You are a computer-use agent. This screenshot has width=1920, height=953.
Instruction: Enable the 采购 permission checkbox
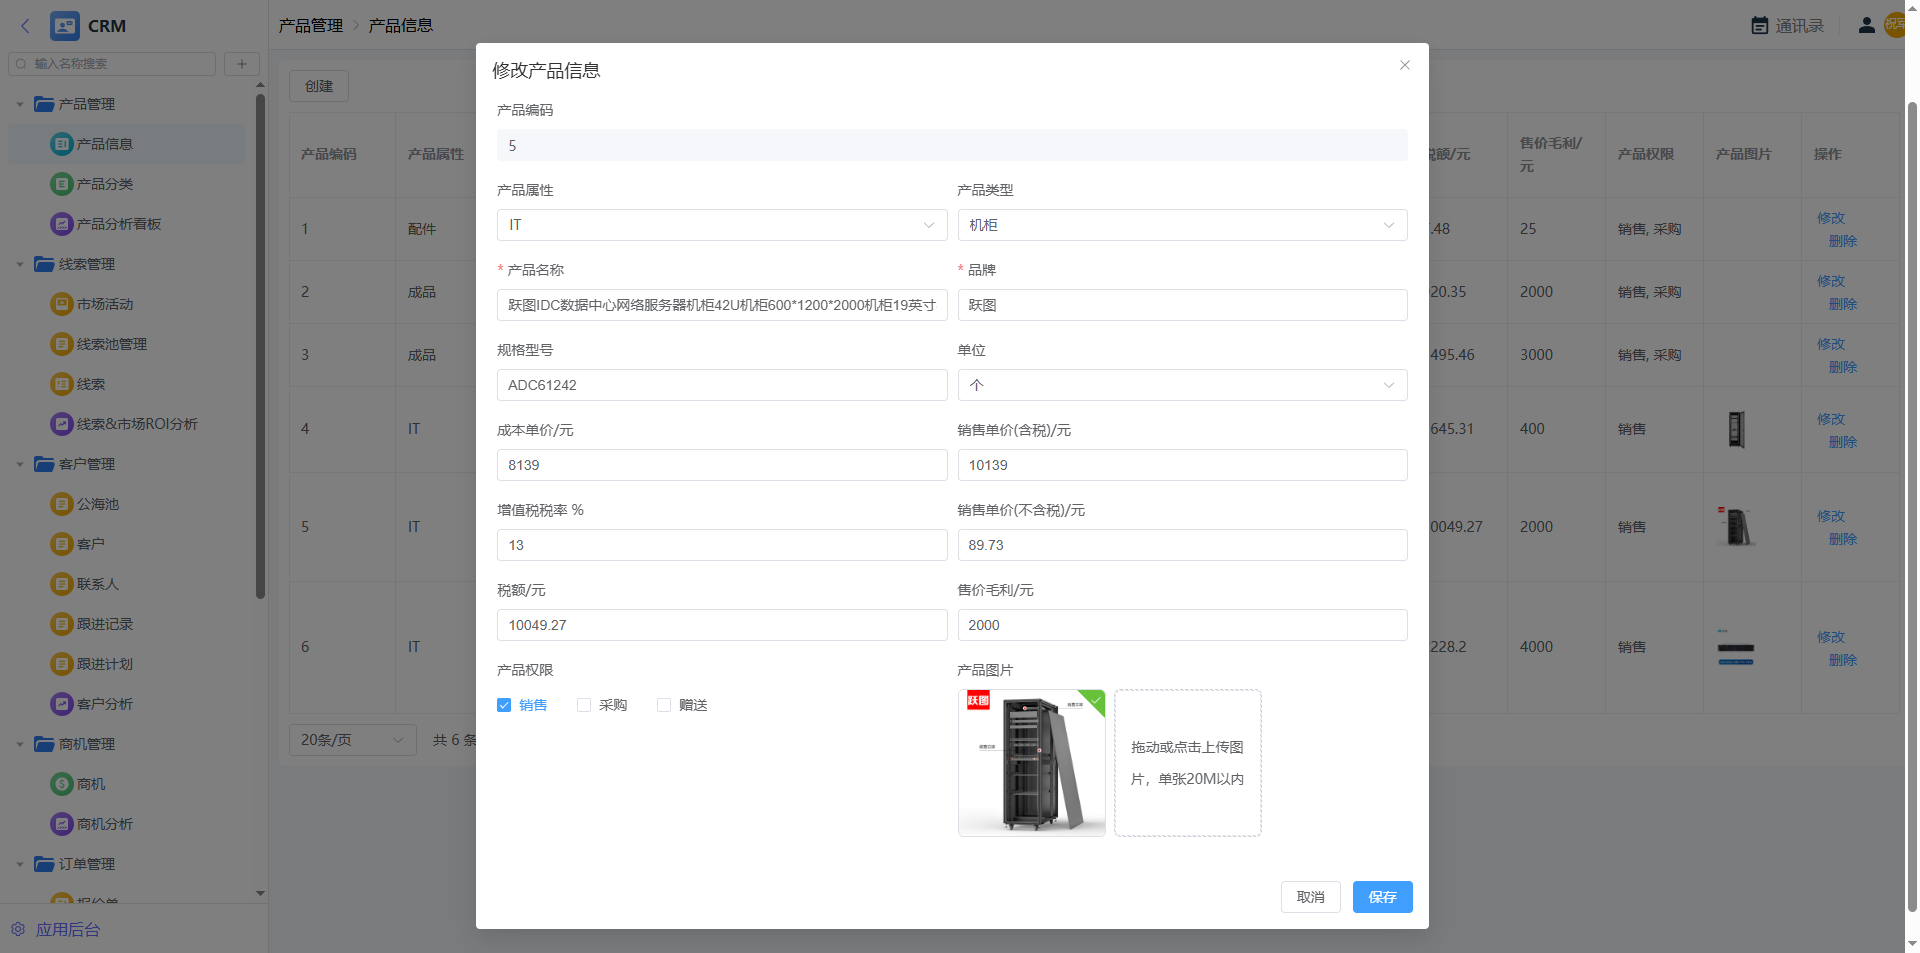tap(584, 705)
